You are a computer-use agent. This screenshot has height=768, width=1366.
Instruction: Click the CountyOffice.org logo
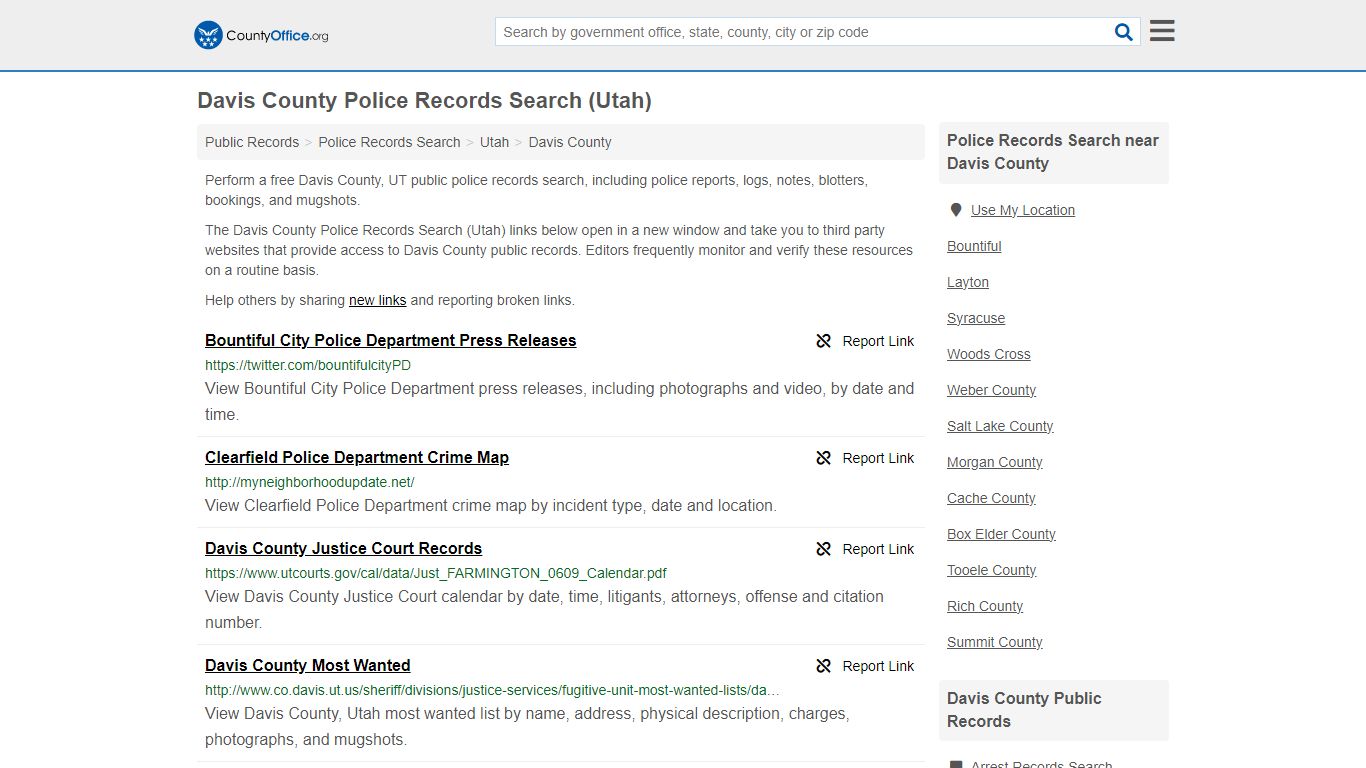(x=261, y=35)
